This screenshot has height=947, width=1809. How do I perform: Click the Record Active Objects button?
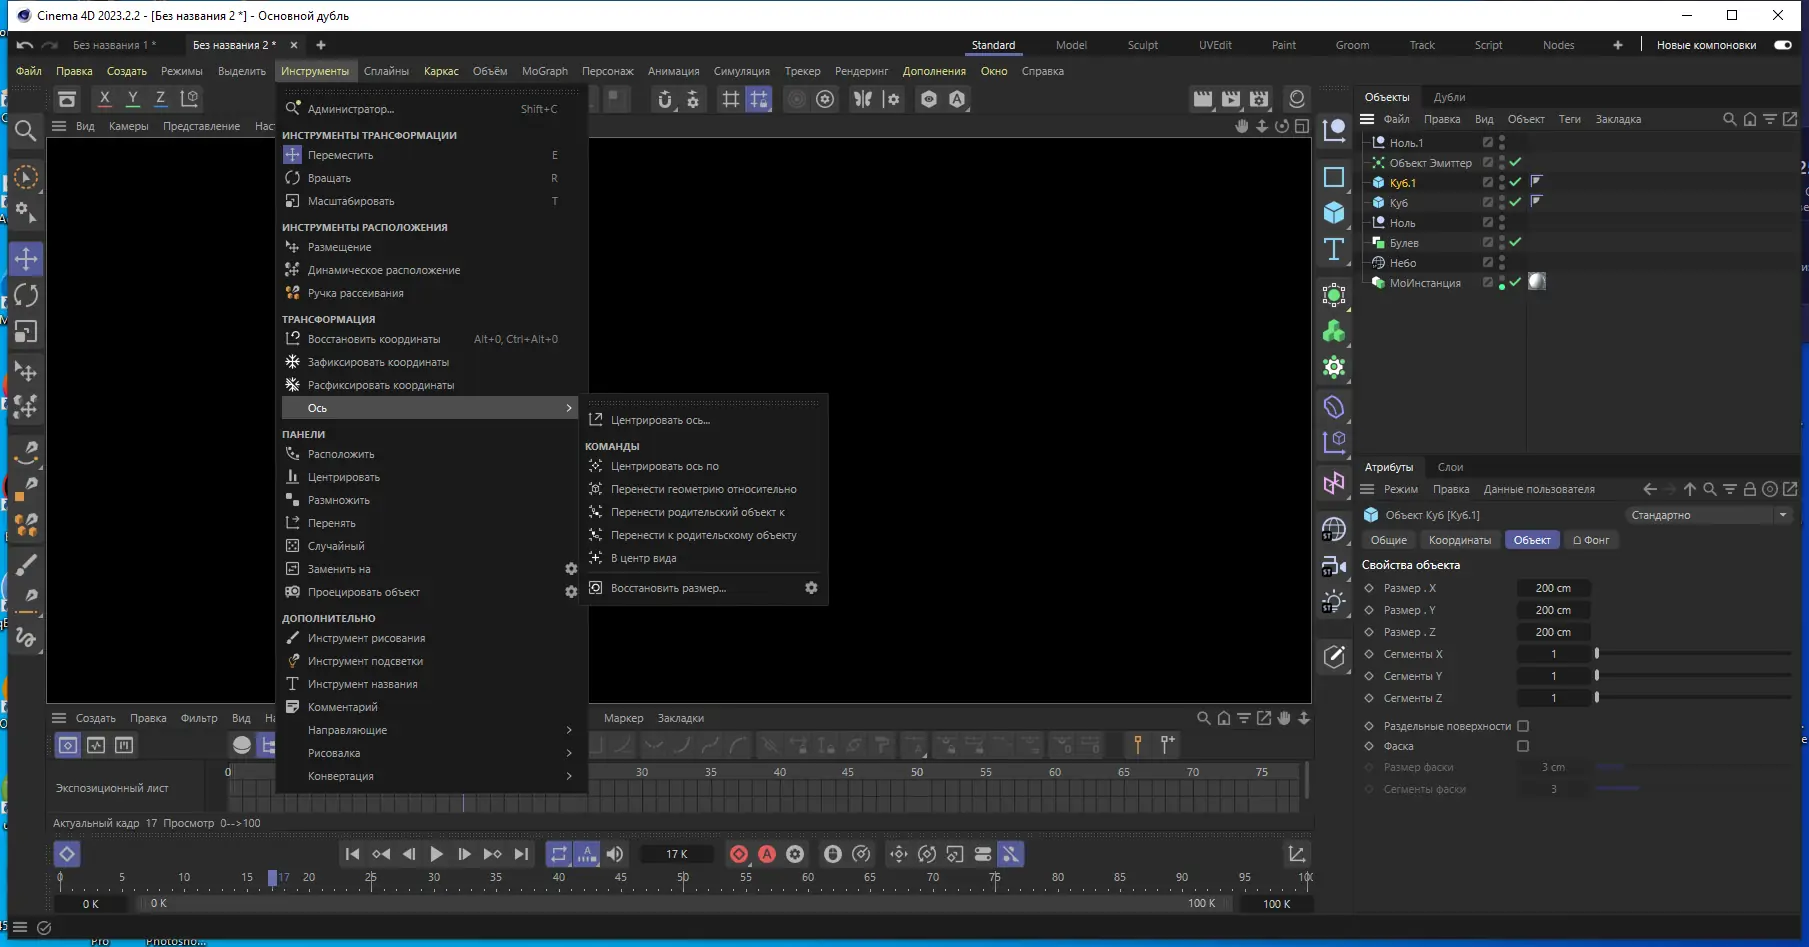click(739, 854)
